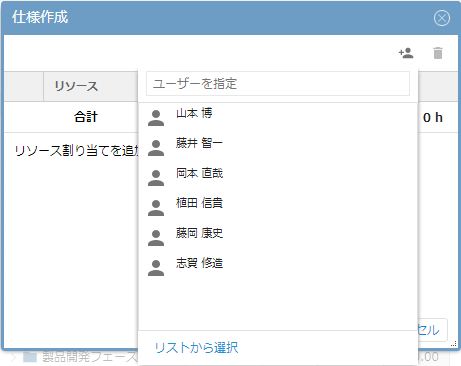Focus the ユーザーを指定 search field
Screen dimensions: 461x366
coord(278,84)
